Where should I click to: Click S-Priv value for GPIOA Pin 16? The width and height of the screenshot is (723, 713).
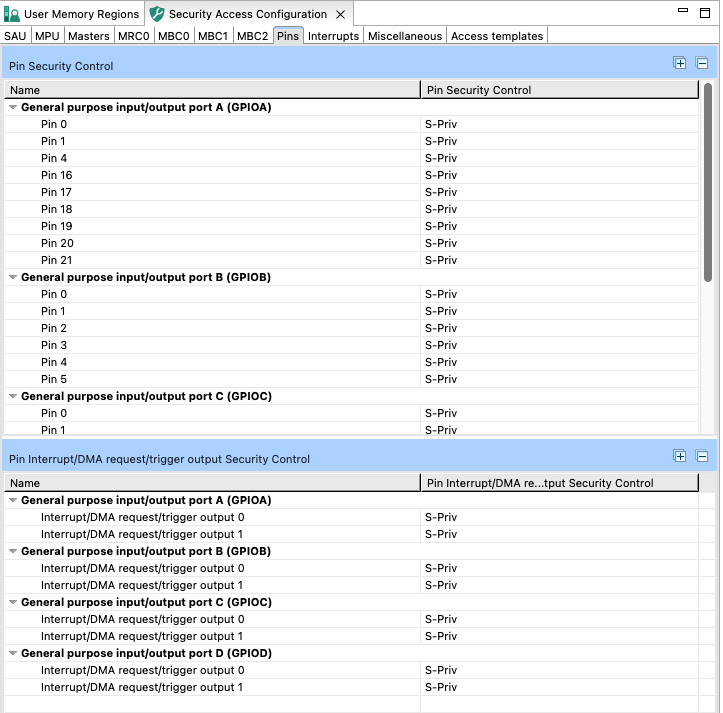tap(441, 175)
